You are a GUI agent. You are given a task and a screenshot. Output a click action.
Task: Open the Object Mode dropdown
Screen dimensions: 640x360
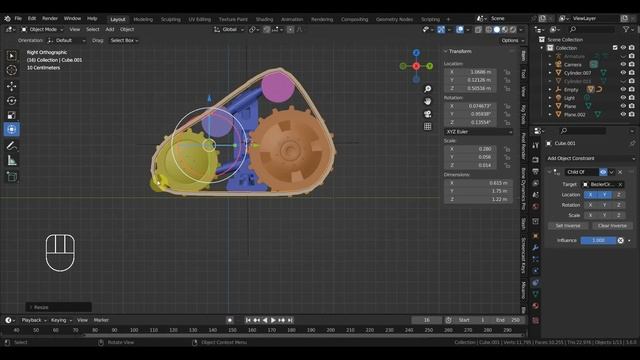coord(42,29)
